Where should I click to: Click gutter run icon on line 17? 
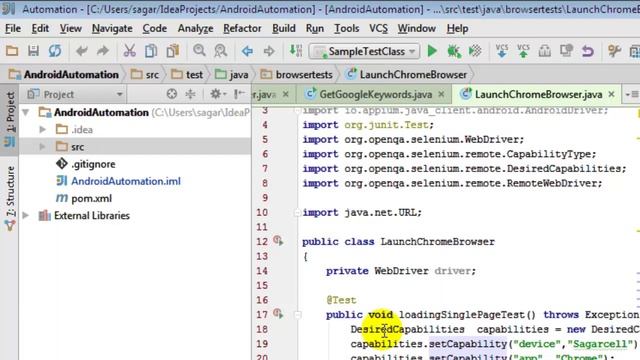[278, 313]
